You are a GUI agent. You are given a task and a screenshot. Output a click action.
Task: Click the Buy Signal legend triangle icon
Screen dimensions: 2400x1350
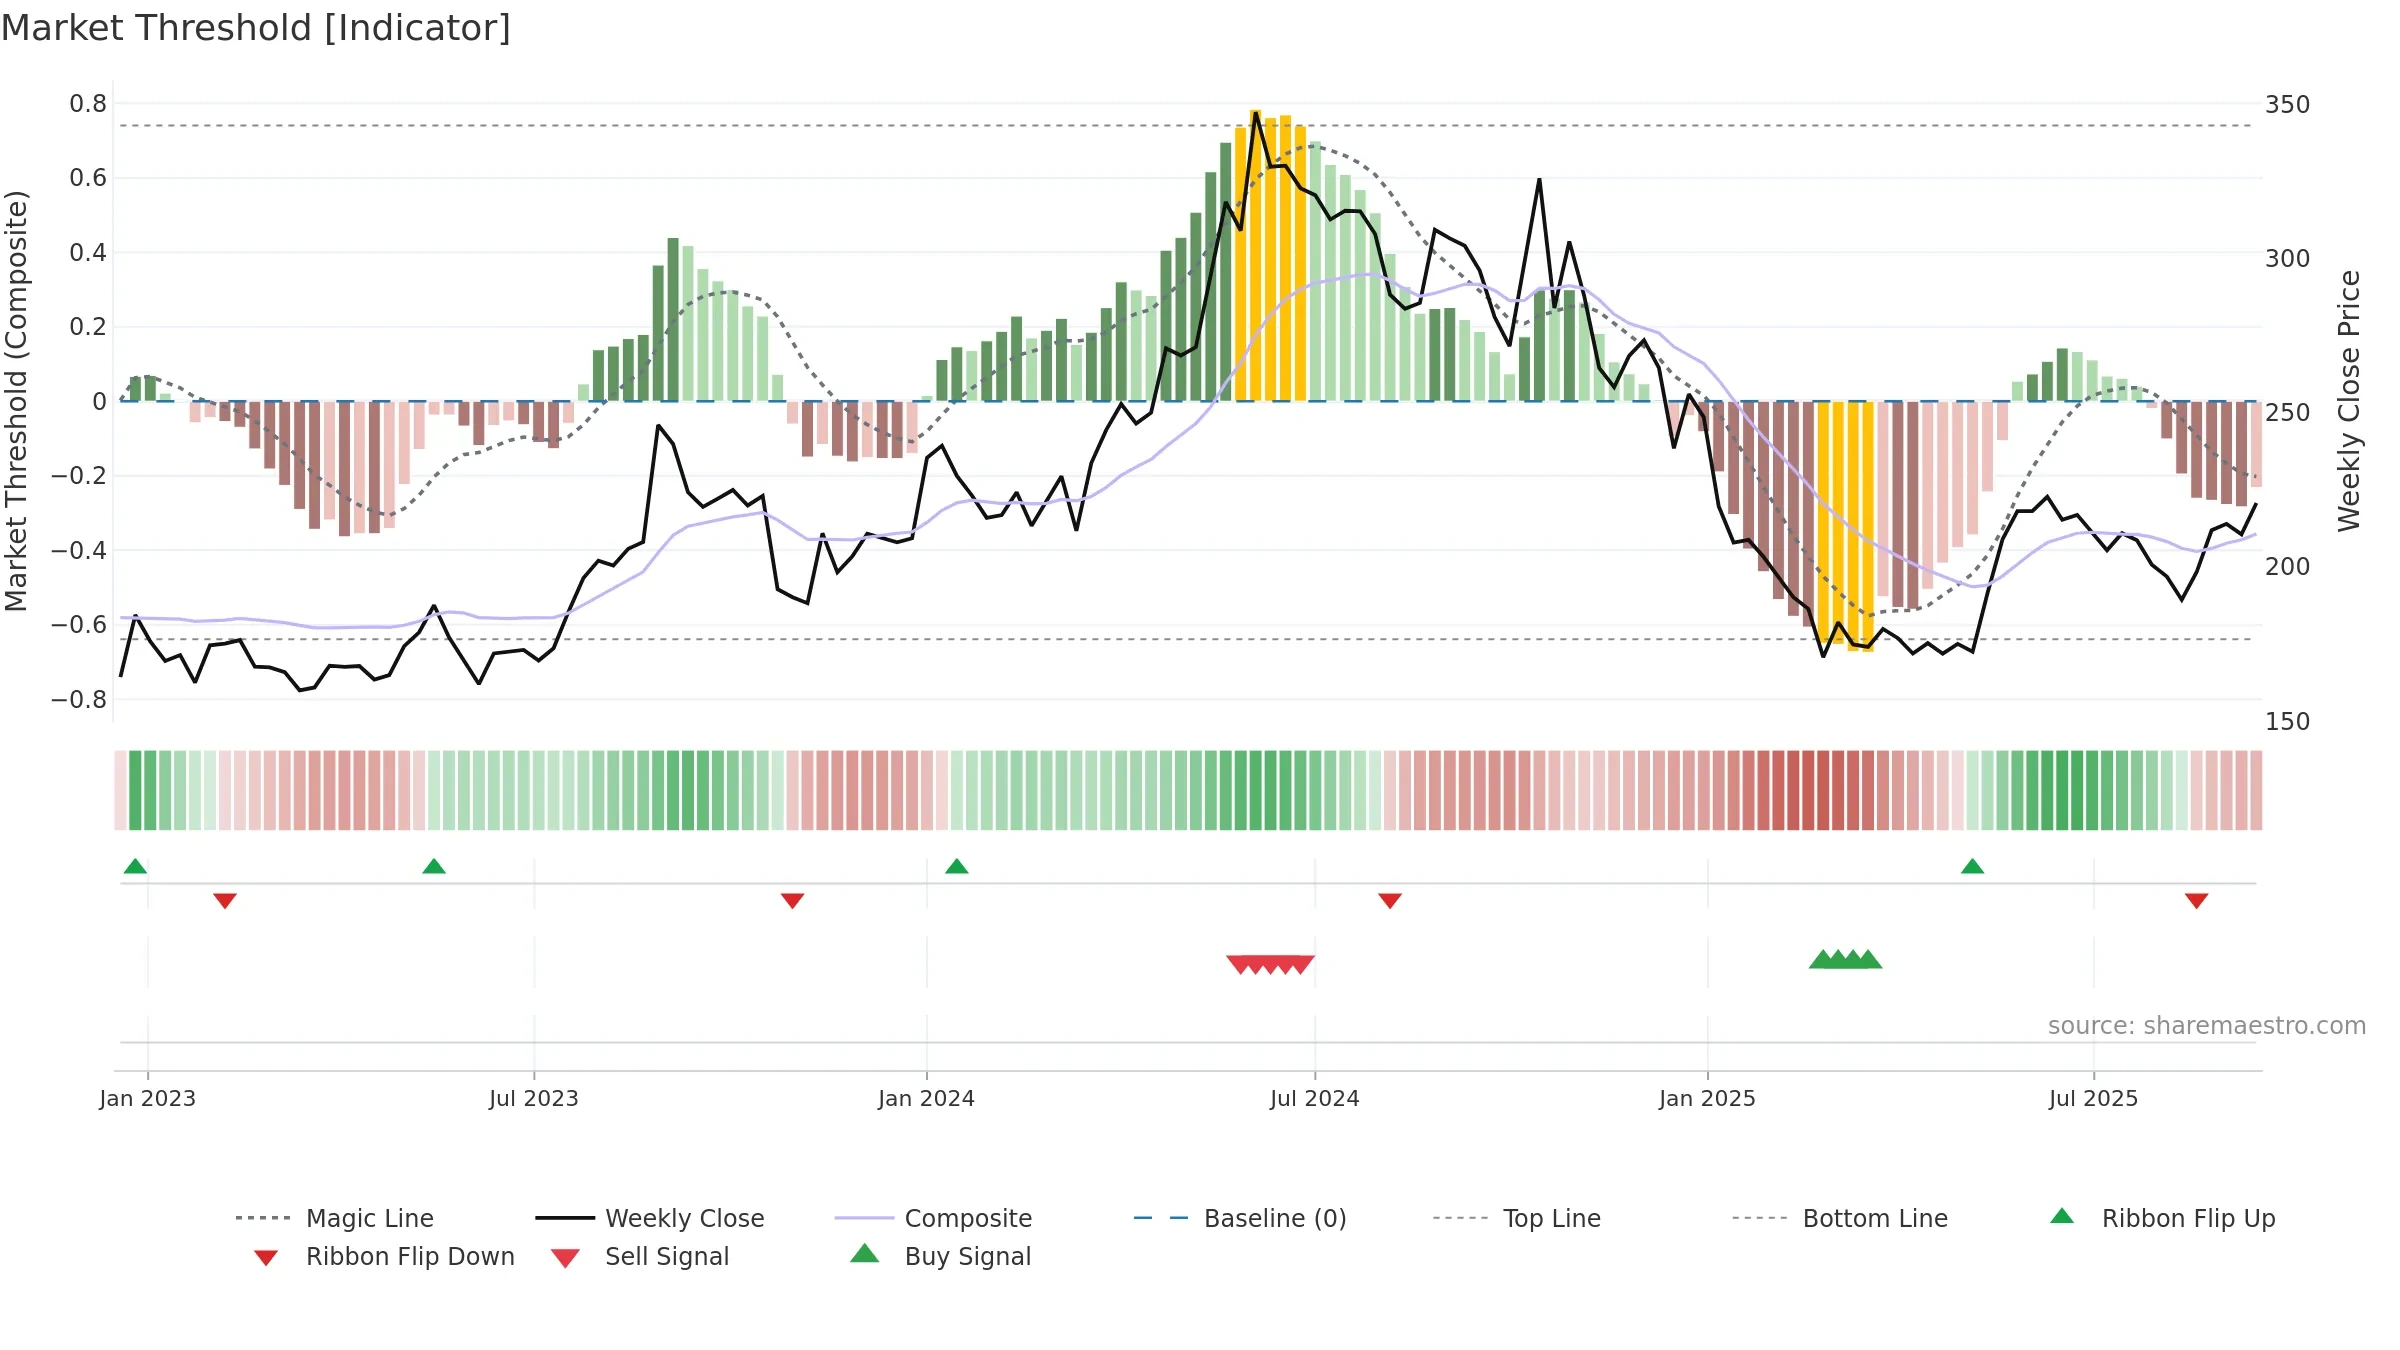tap(865, 1253)
